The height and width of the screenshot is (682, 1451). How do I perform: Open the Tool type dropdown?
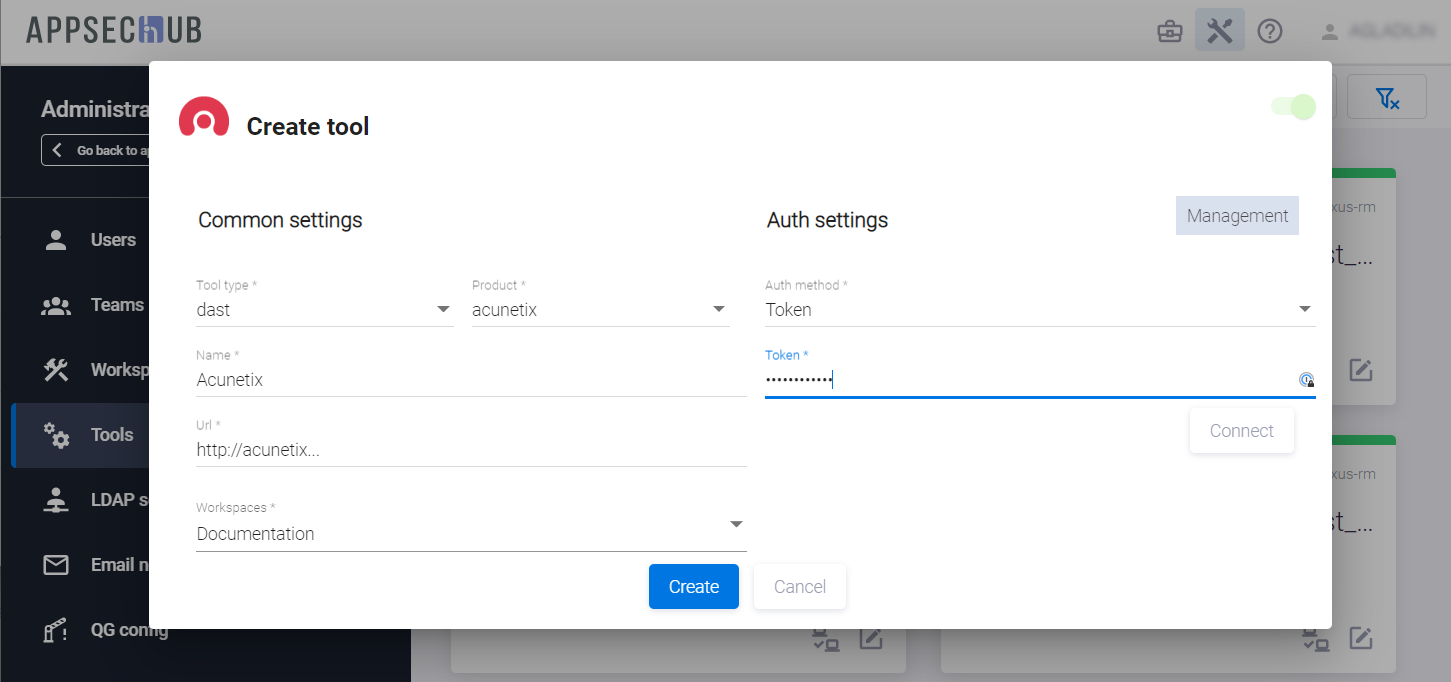pyautogui.click(x=324, y=310)
